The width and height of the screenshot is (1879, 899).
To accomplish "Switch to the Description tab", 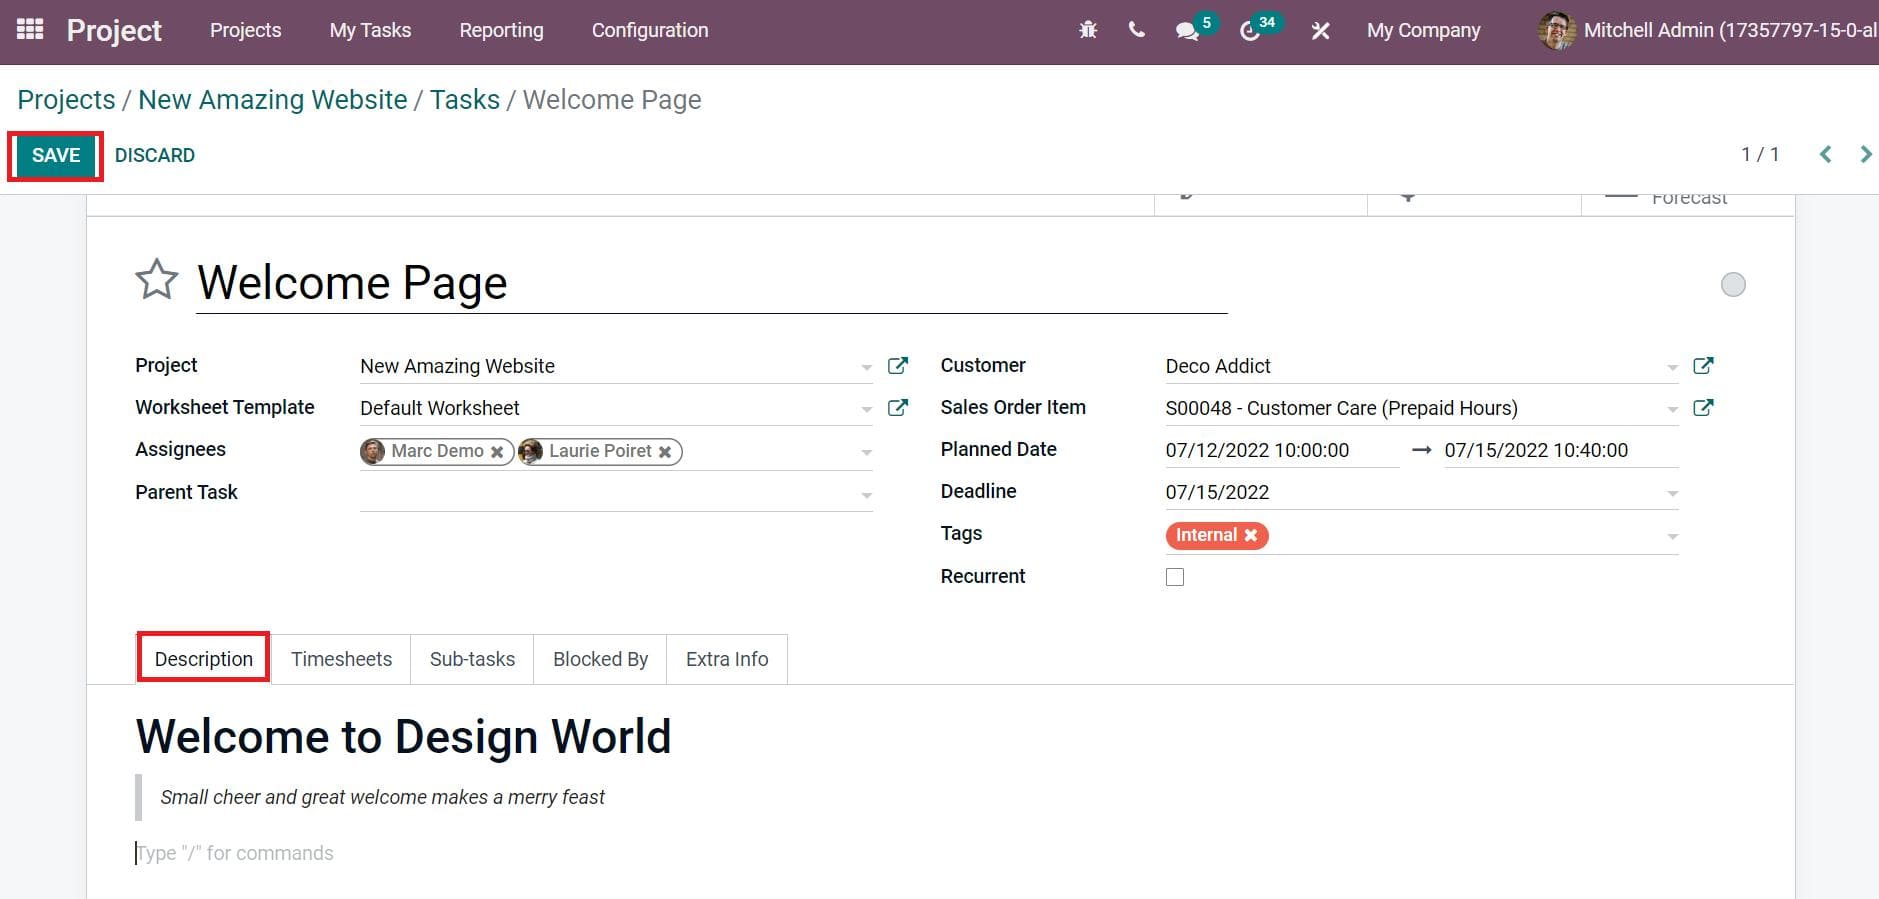I will (203, 659).
